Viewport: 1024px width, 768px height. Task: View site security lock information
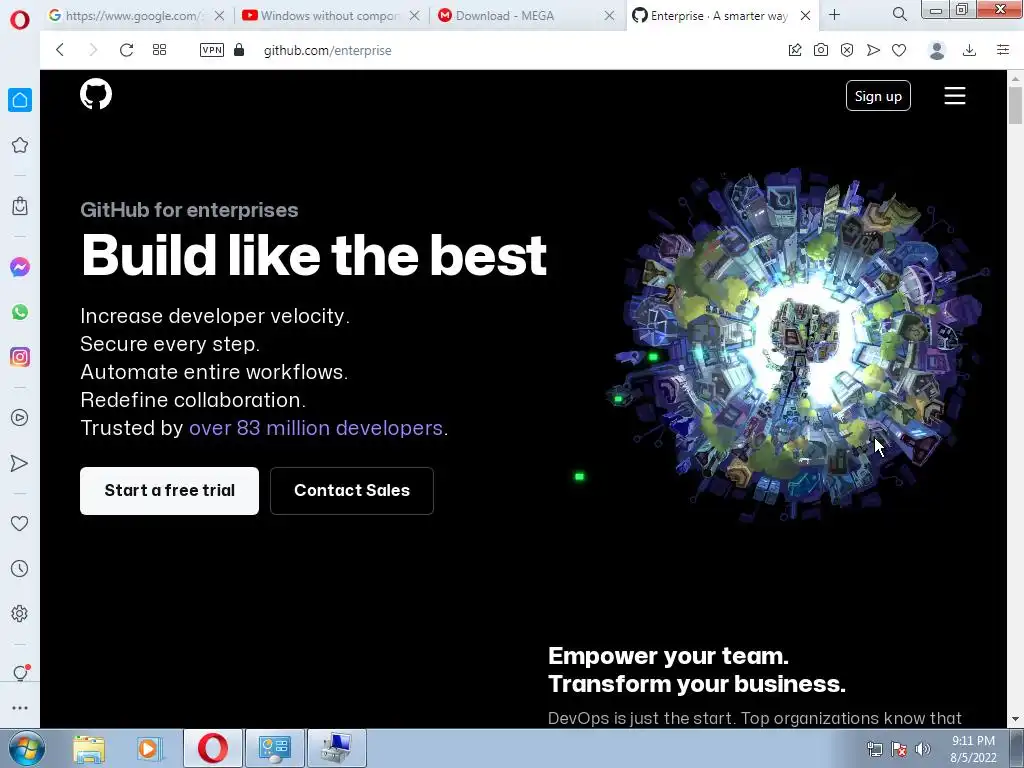pyautogui.click(x=239, y=50)
